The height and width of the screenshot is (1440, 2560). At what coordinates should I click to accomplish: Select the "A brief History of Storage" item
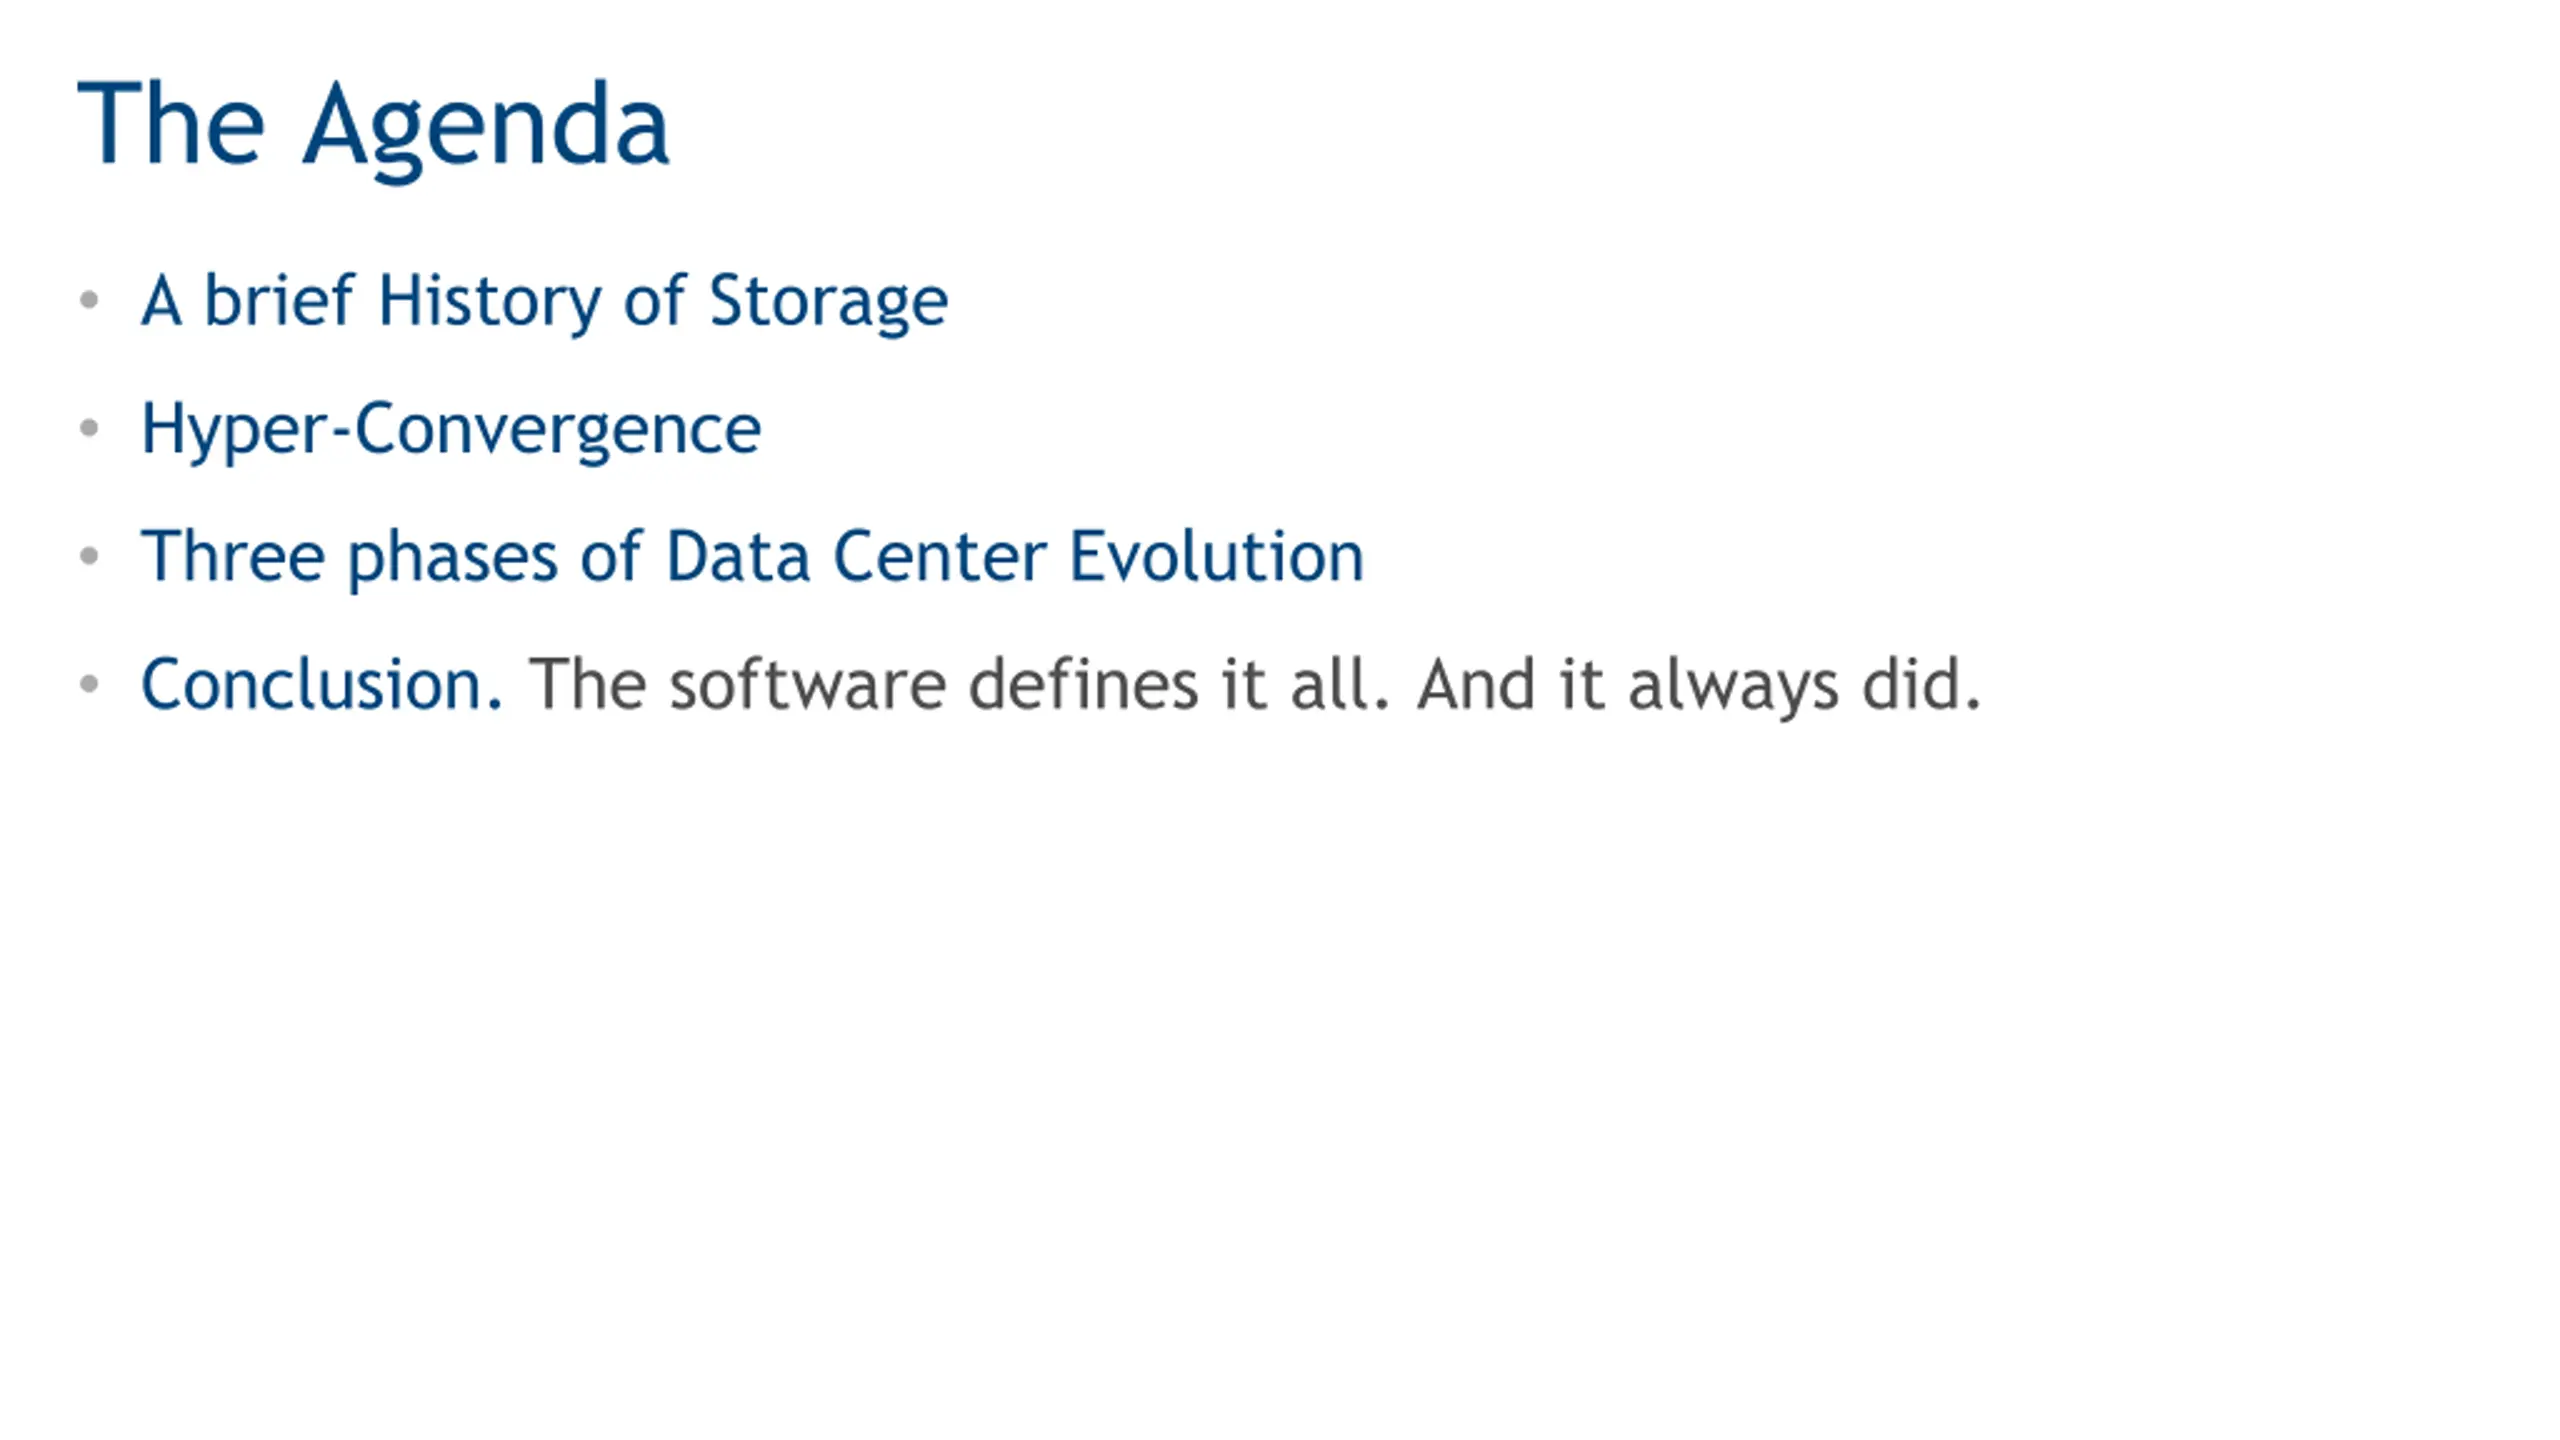544,301
